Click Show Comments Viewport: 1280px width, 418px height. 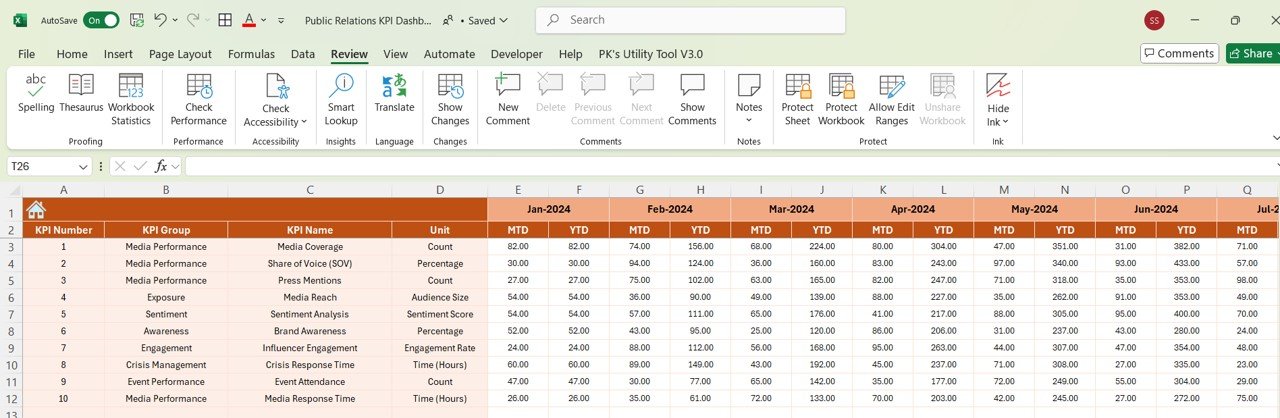pyautogui.click(x=692, y=100)
